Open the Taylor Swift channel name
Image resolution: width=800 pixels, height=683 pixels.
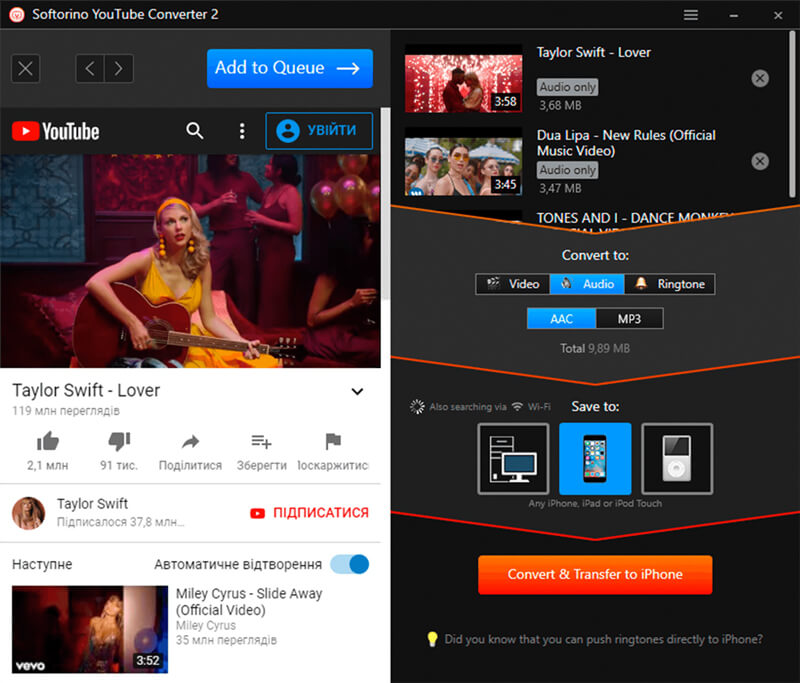point(92,504)
